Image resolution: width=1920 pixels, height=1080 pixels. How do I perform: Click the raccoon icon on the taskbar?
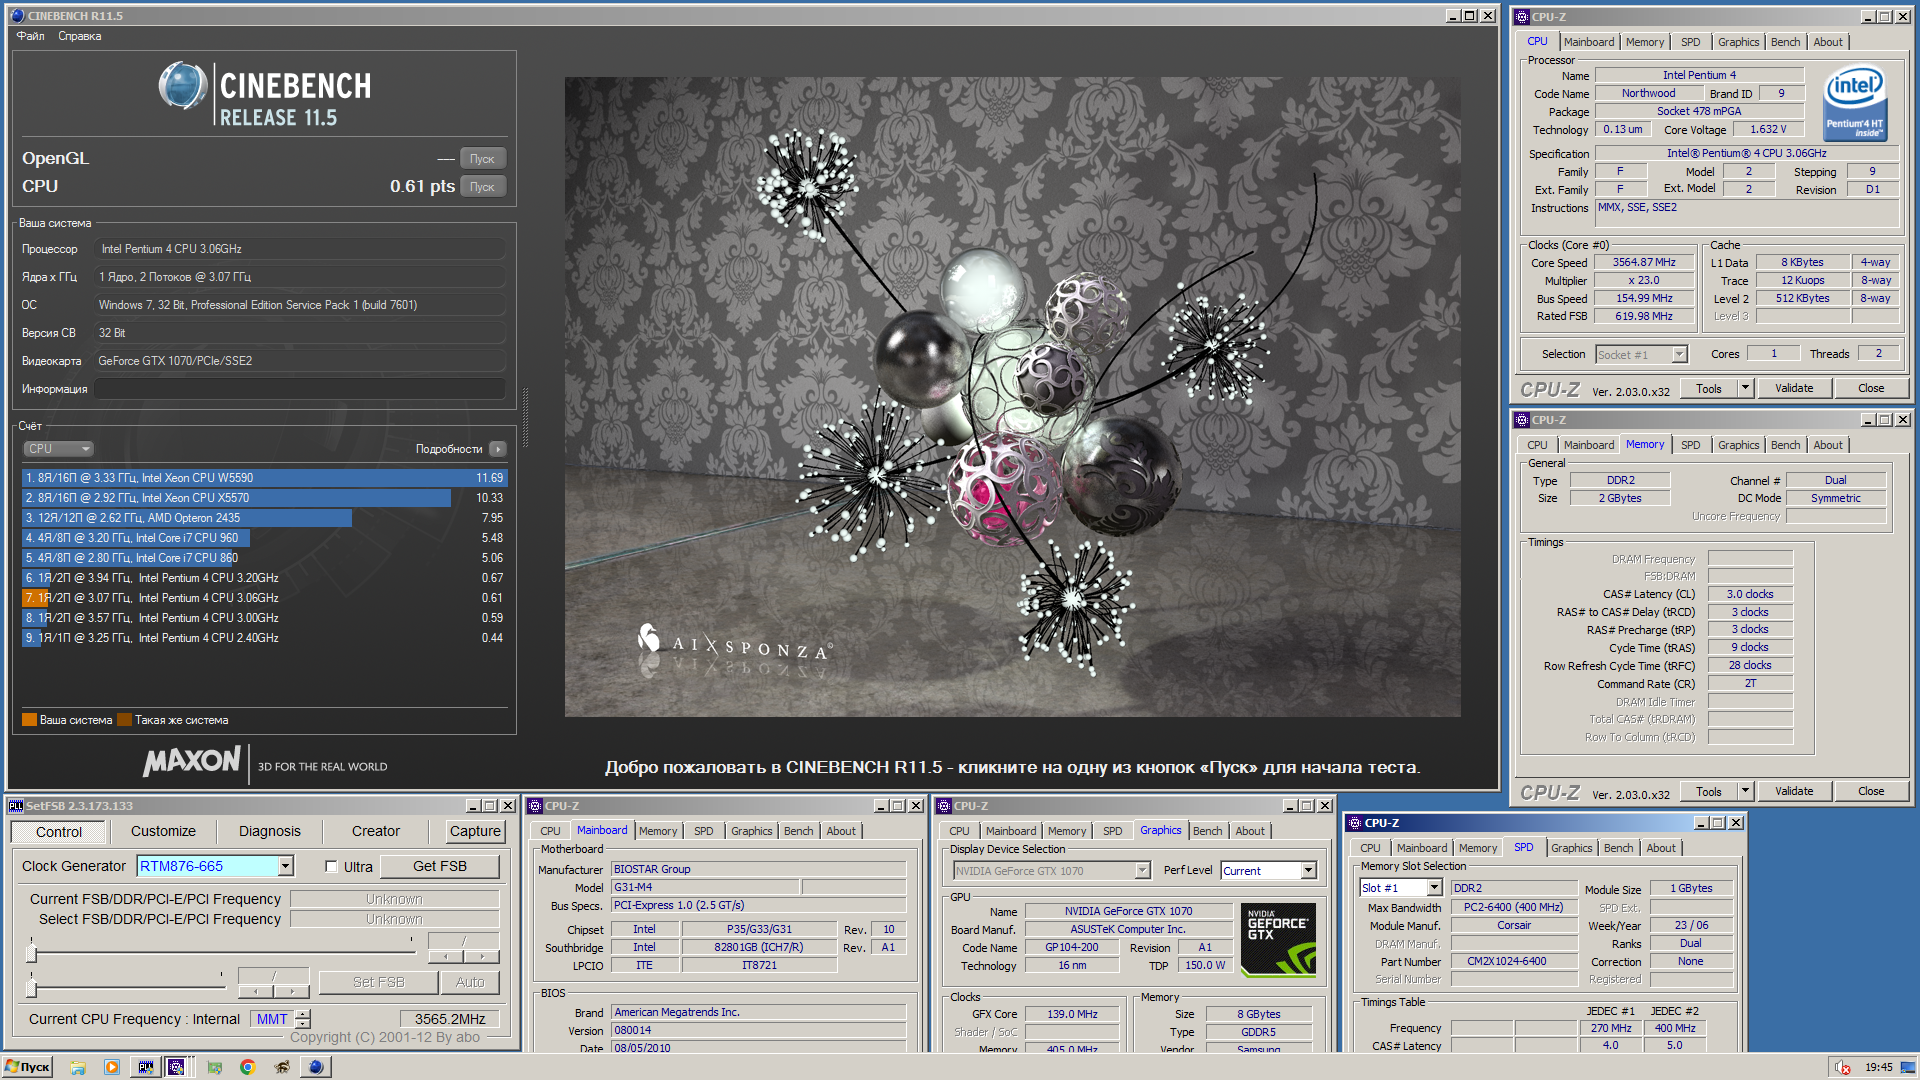282,1067
